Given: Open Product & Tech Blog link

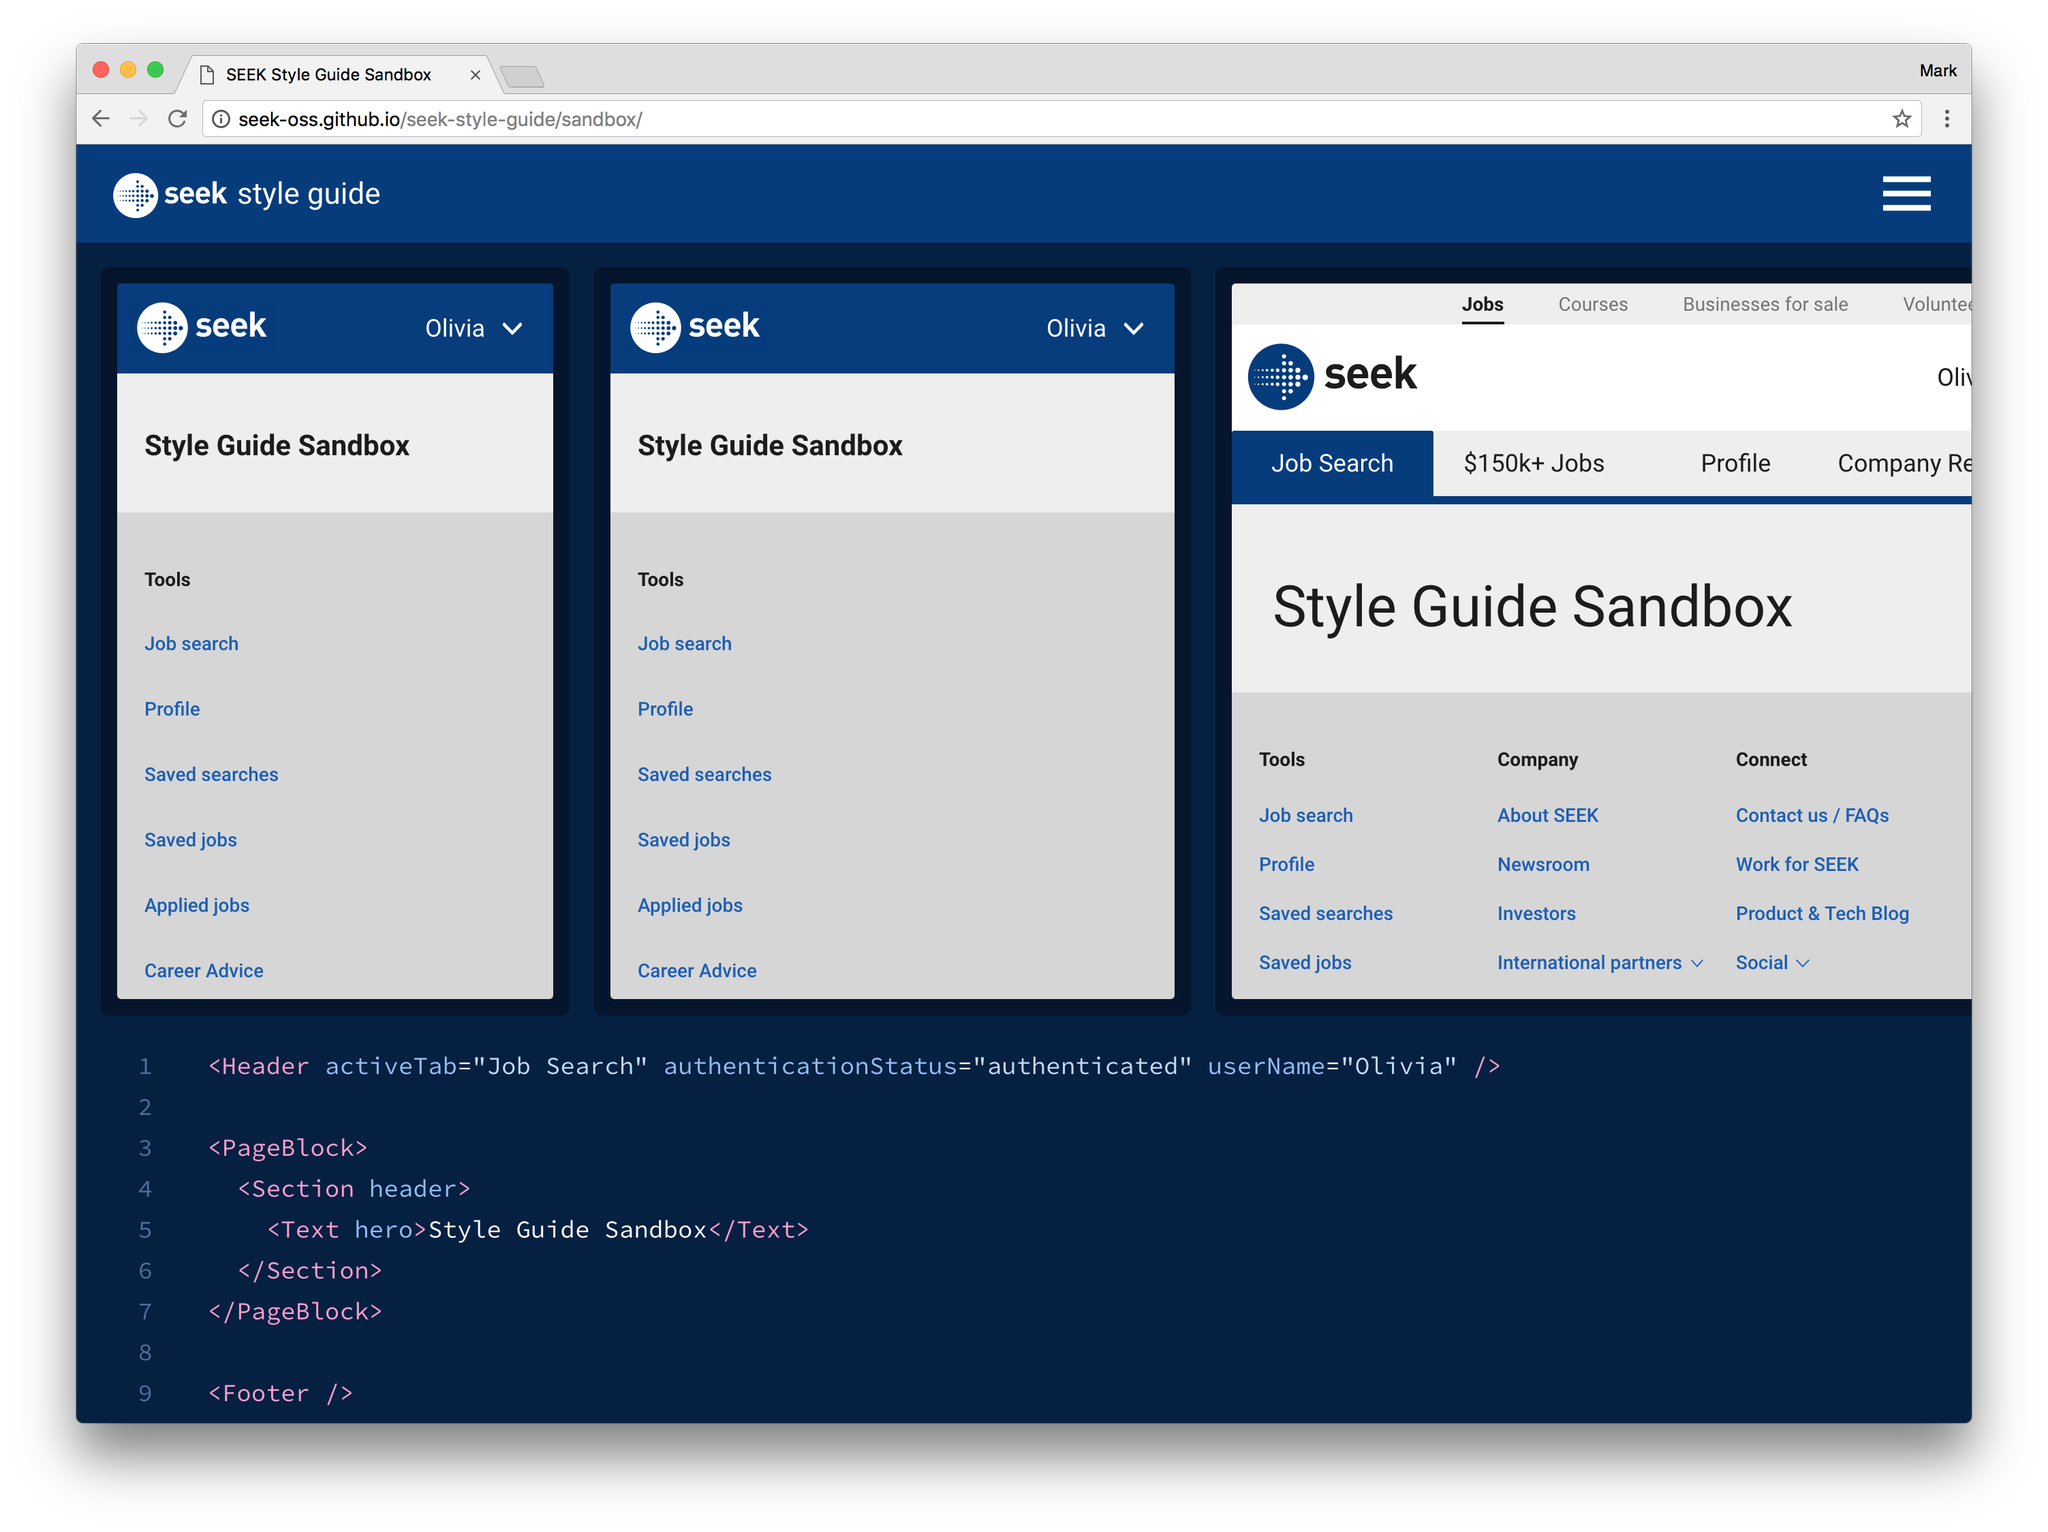Looking at the screenshot, I should pos(1822,914).
